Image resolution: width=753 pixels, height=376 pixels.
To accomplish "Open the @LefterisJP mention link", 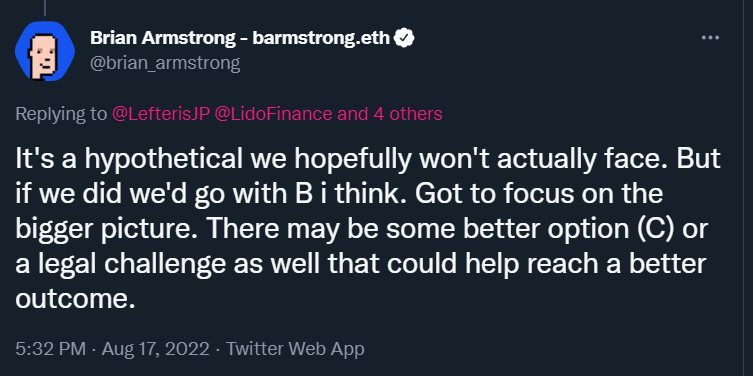I will [161, 114].
